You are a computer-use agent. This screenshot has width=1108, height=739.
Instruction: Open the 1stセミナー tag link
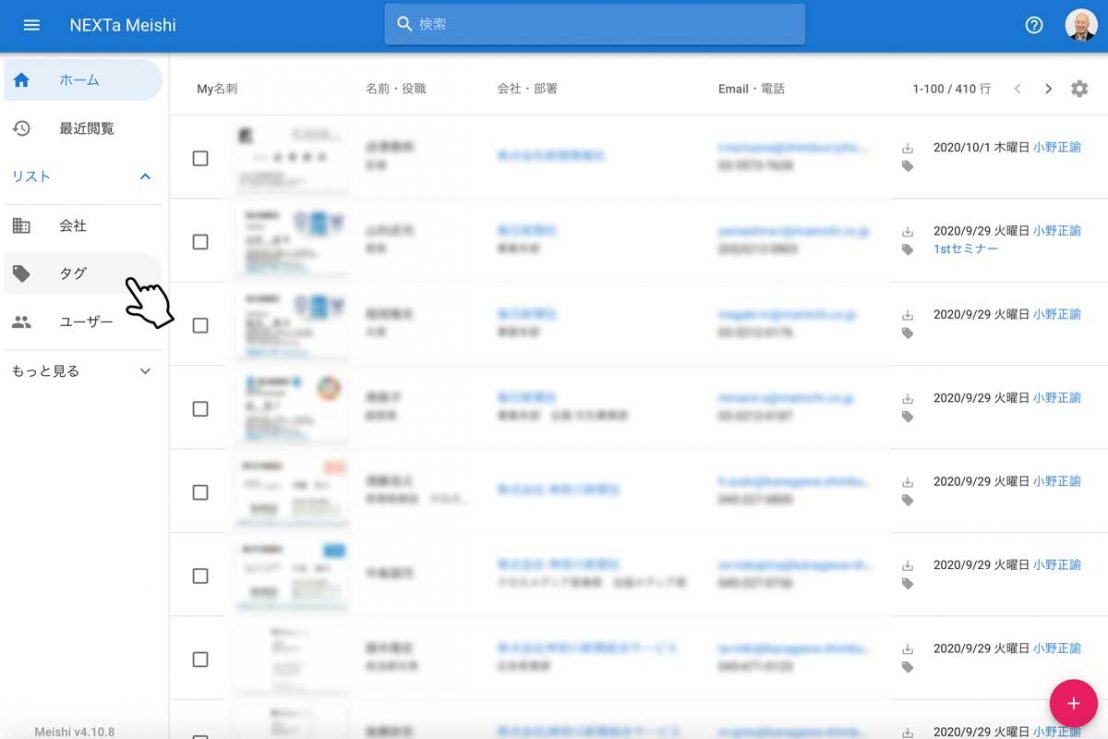coord(965,249)
